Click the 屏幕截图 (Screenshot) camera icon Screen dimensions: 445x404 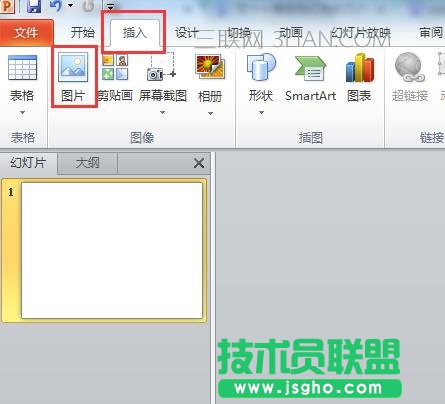click(162, 68)
